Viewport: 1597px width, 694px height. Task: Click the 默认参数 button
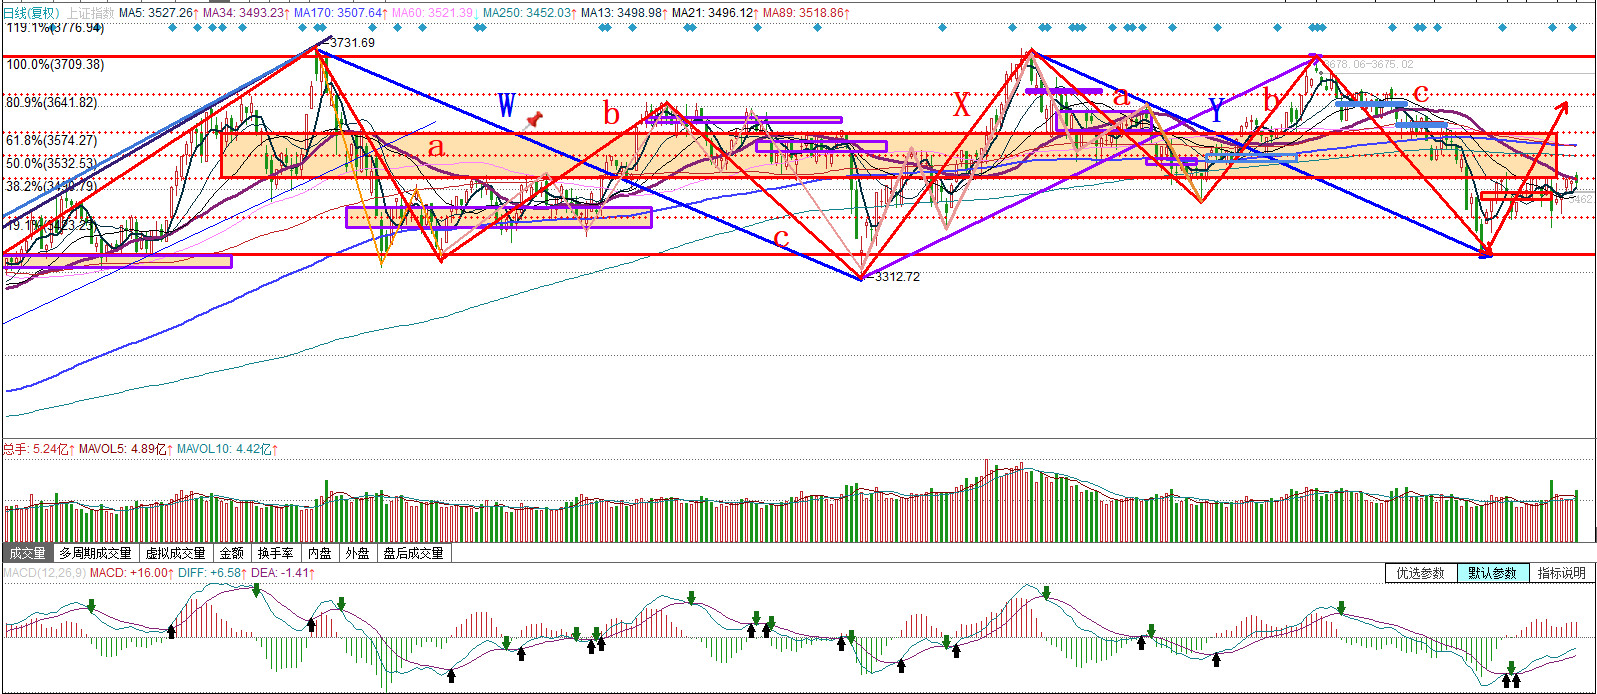coord(1493,573)
